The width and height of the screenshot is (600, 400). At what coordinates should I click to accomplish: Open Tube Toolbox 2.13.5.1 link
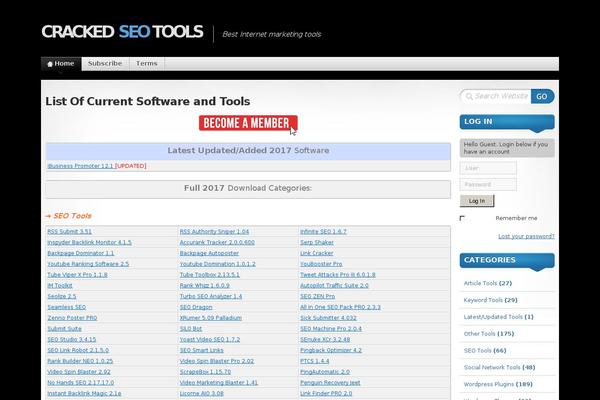click(210, 275)
